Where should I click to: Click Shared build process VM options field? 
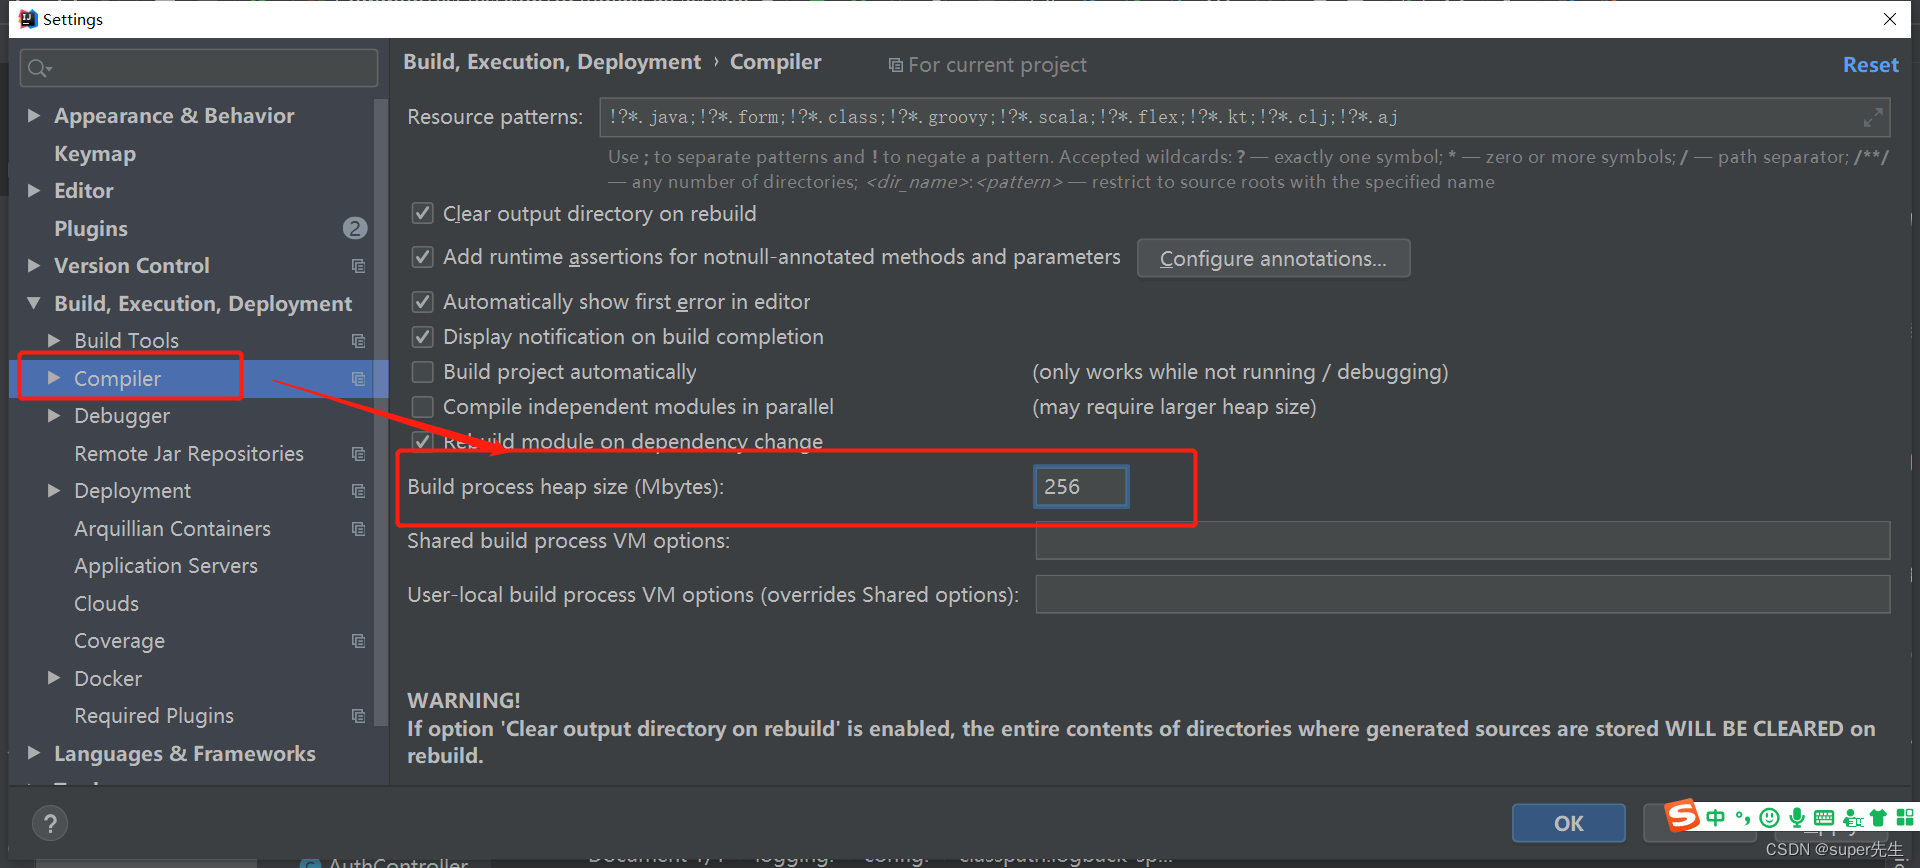click(1463, 541)
